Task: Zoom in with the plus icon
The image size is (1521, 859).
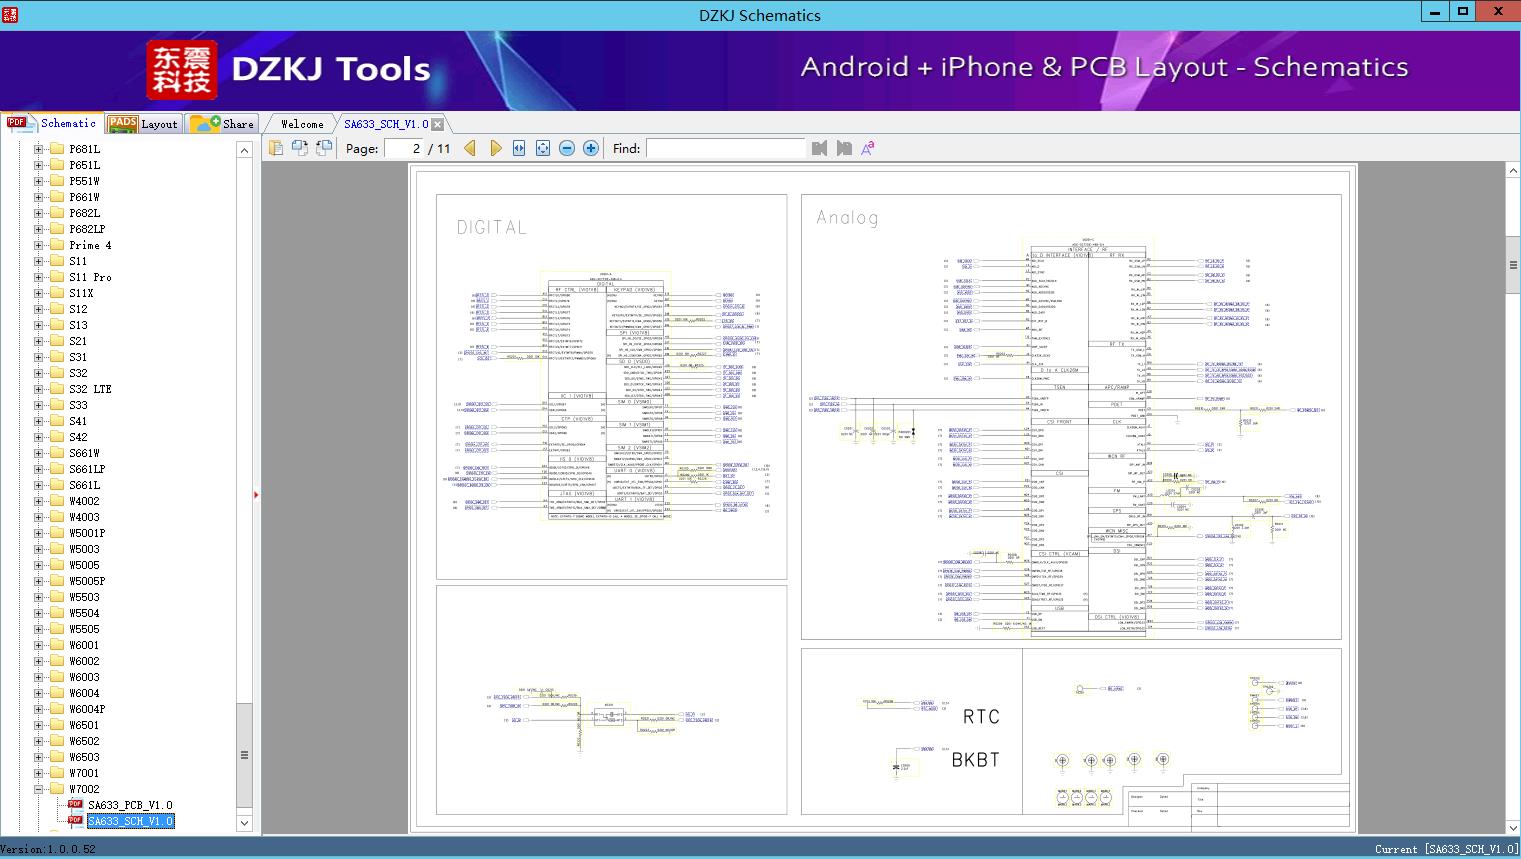Action: tap(591, 148)
